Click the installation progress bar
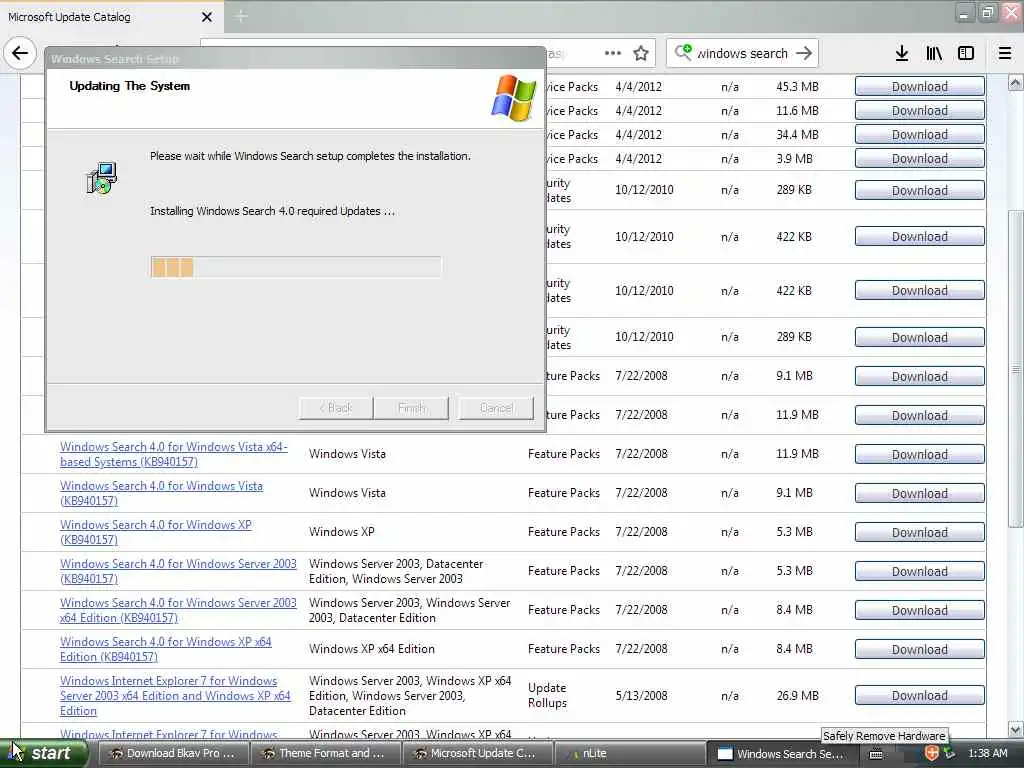The height and width of the screenshot is (768, 1024). coord(296,266)
